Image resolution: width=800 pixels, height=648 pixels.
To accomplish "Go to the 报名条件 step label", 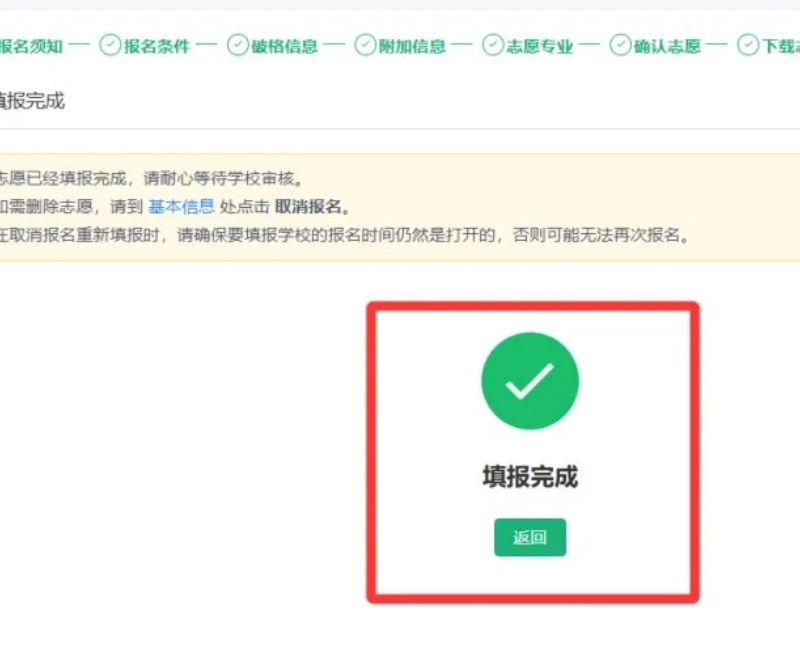I will coord(157,46).
